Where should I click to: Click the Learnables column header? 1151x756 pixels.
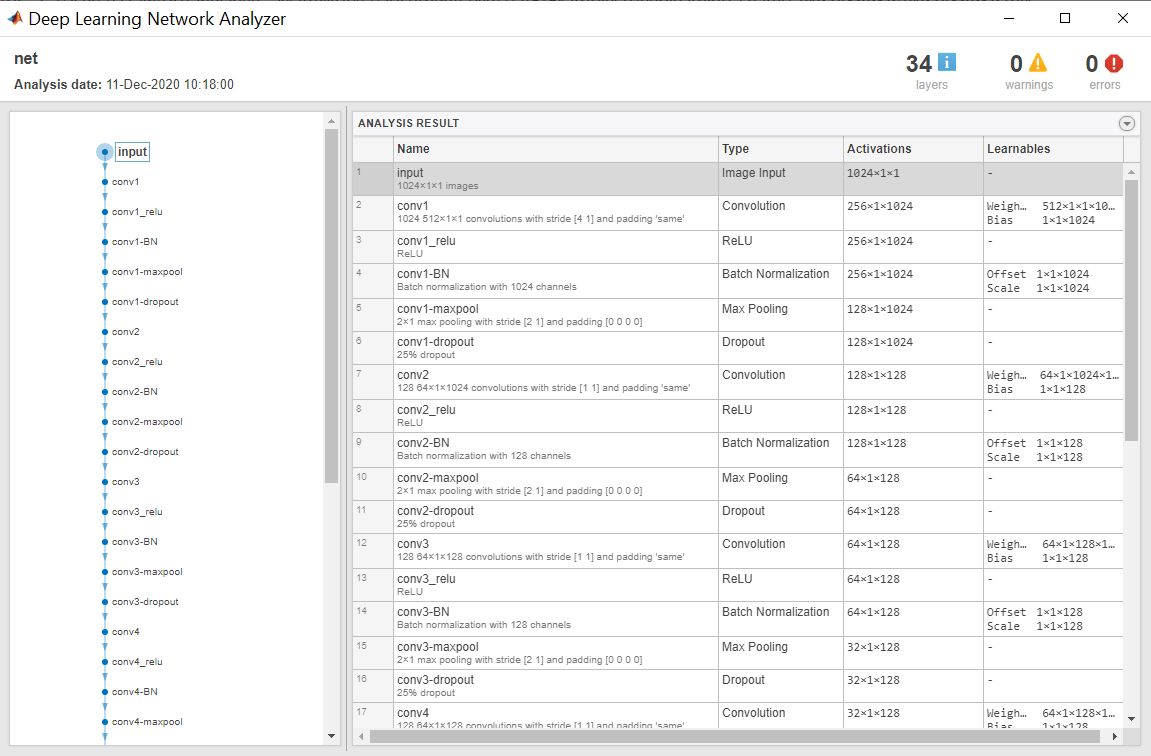(1018, 149)
